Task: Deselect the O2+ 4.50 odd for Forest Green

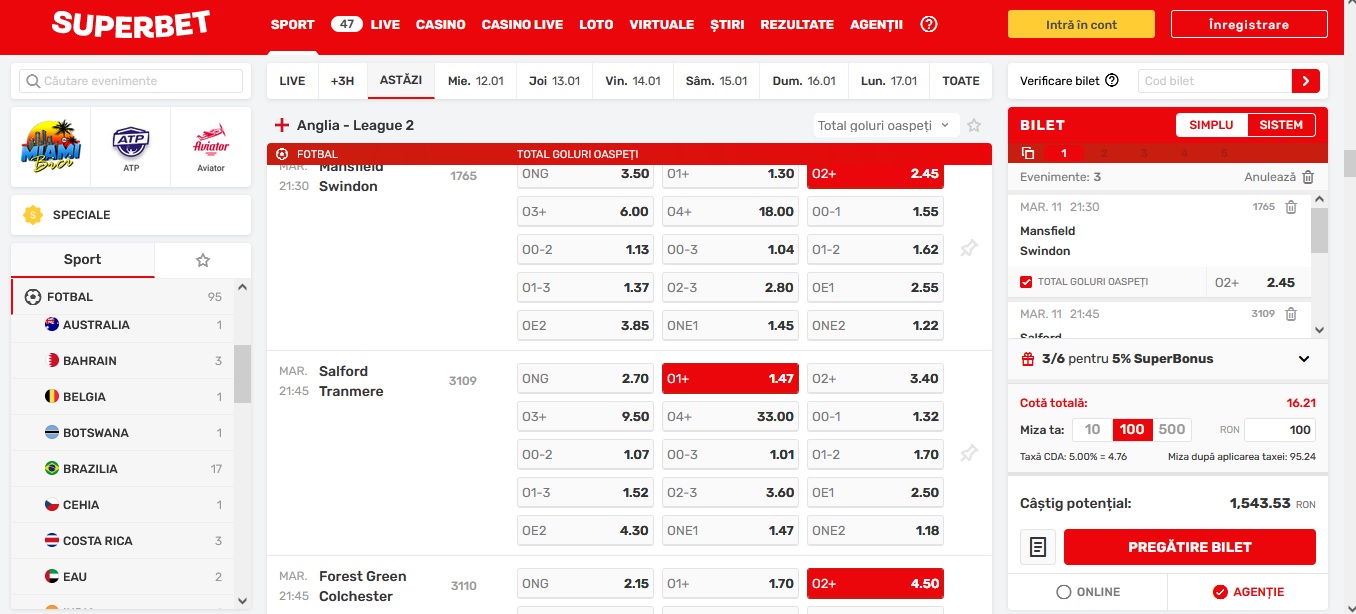Action: [x=875, y=584]
